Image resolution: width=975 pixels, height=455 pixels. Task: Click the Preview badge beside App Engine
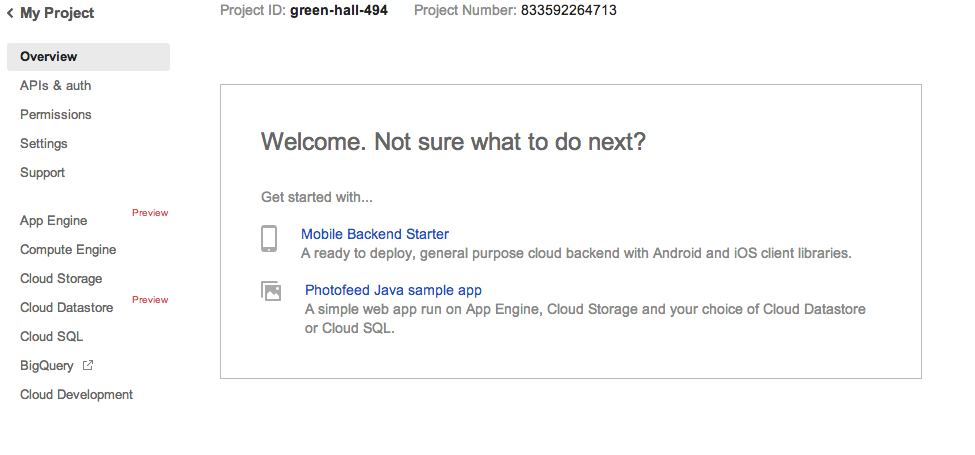pos(150,213)
